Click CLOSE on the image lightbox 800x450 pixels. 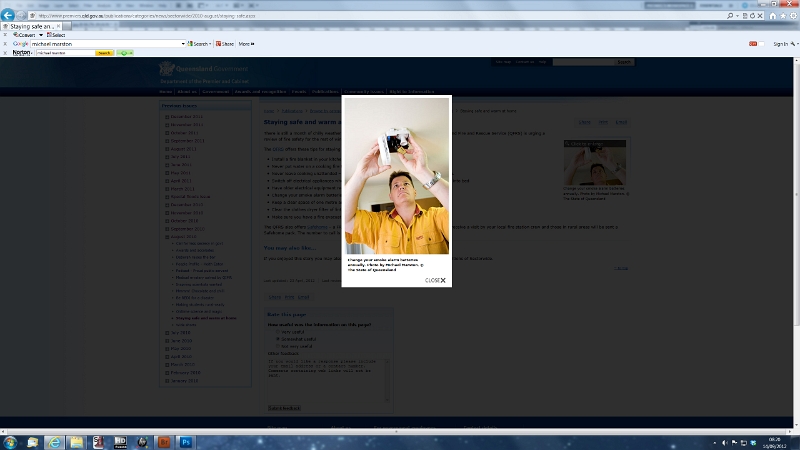pyautogui.click(x=435, y=280)
